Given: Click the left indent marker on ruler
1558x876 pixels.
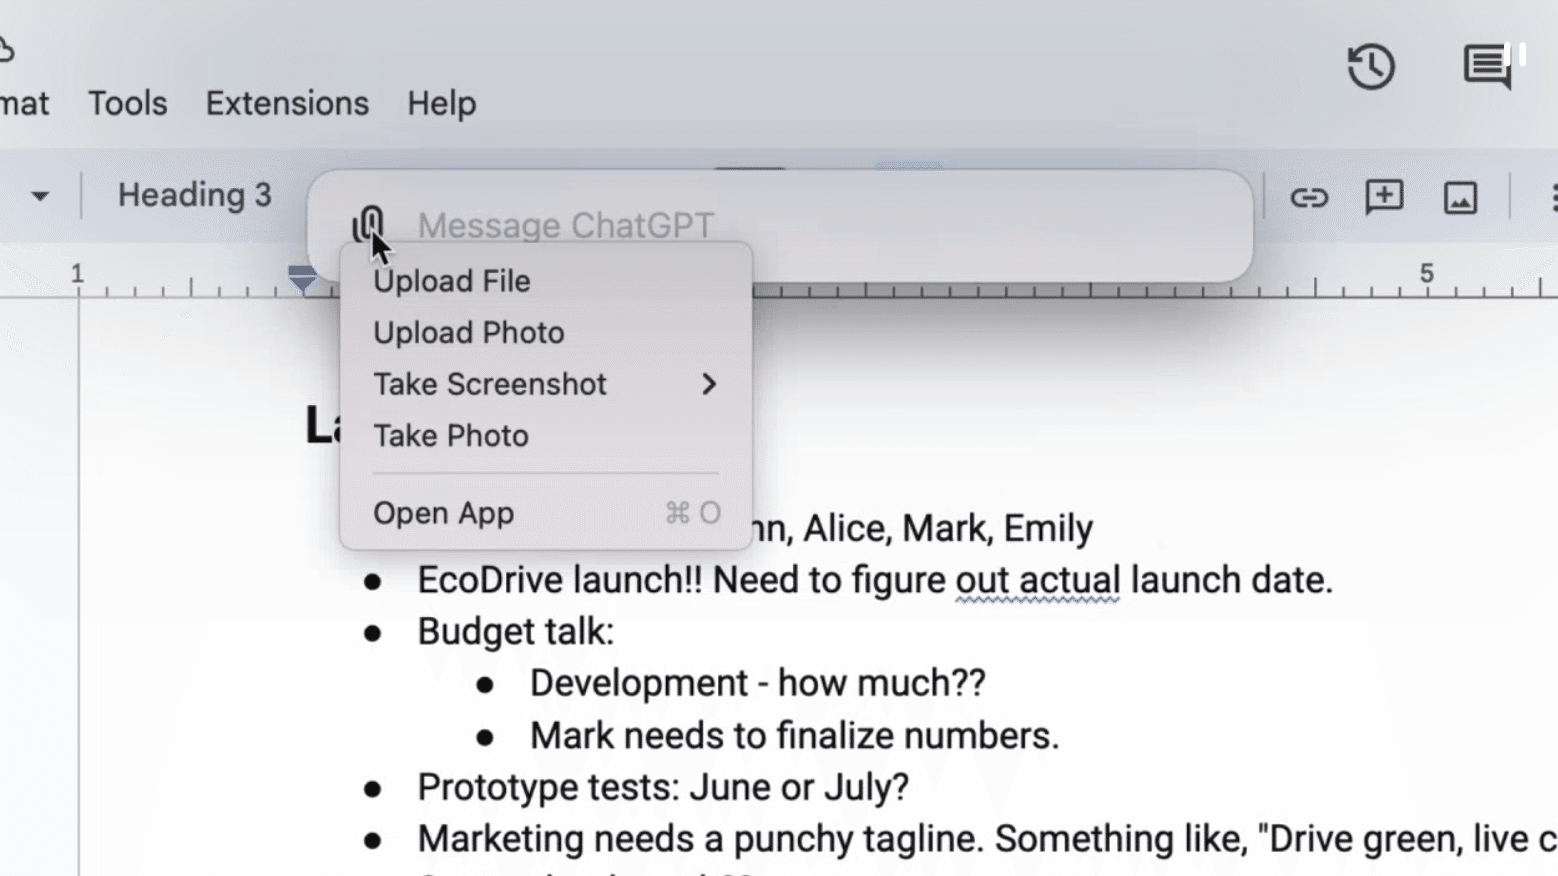Looking at the screenshot, I should pos(301,279).
